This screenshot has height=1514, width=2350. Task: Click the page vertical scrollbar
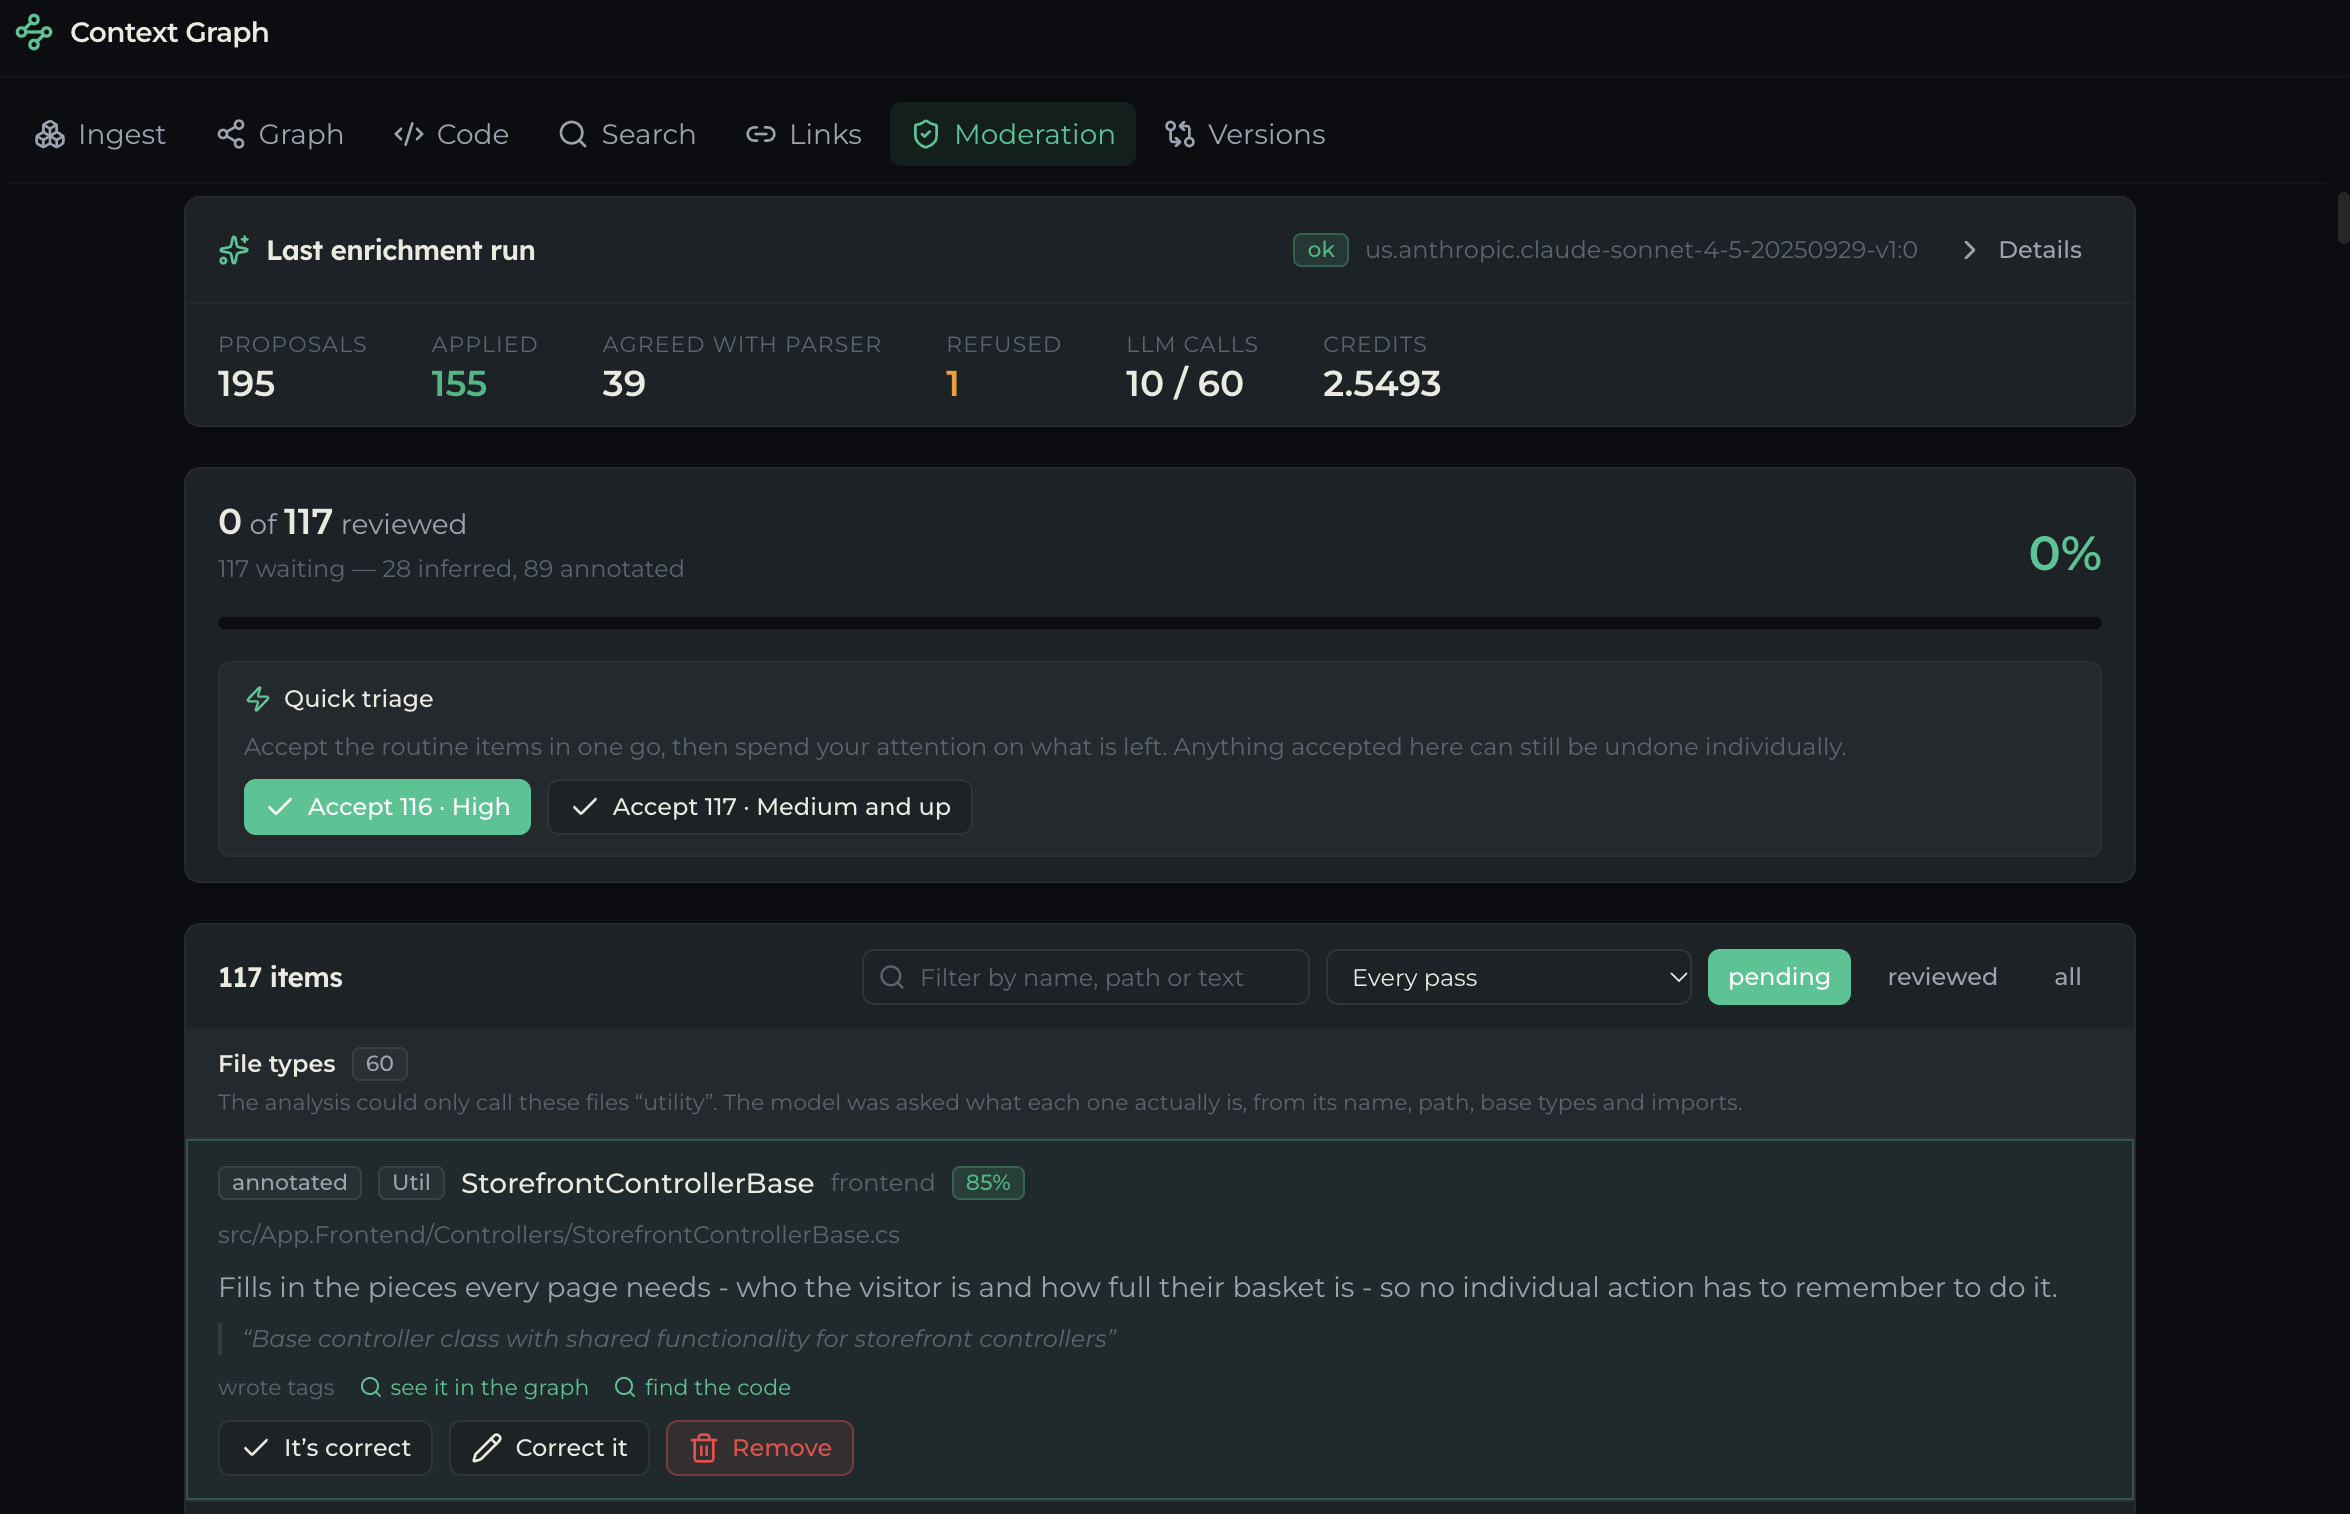pos(2342,218)
